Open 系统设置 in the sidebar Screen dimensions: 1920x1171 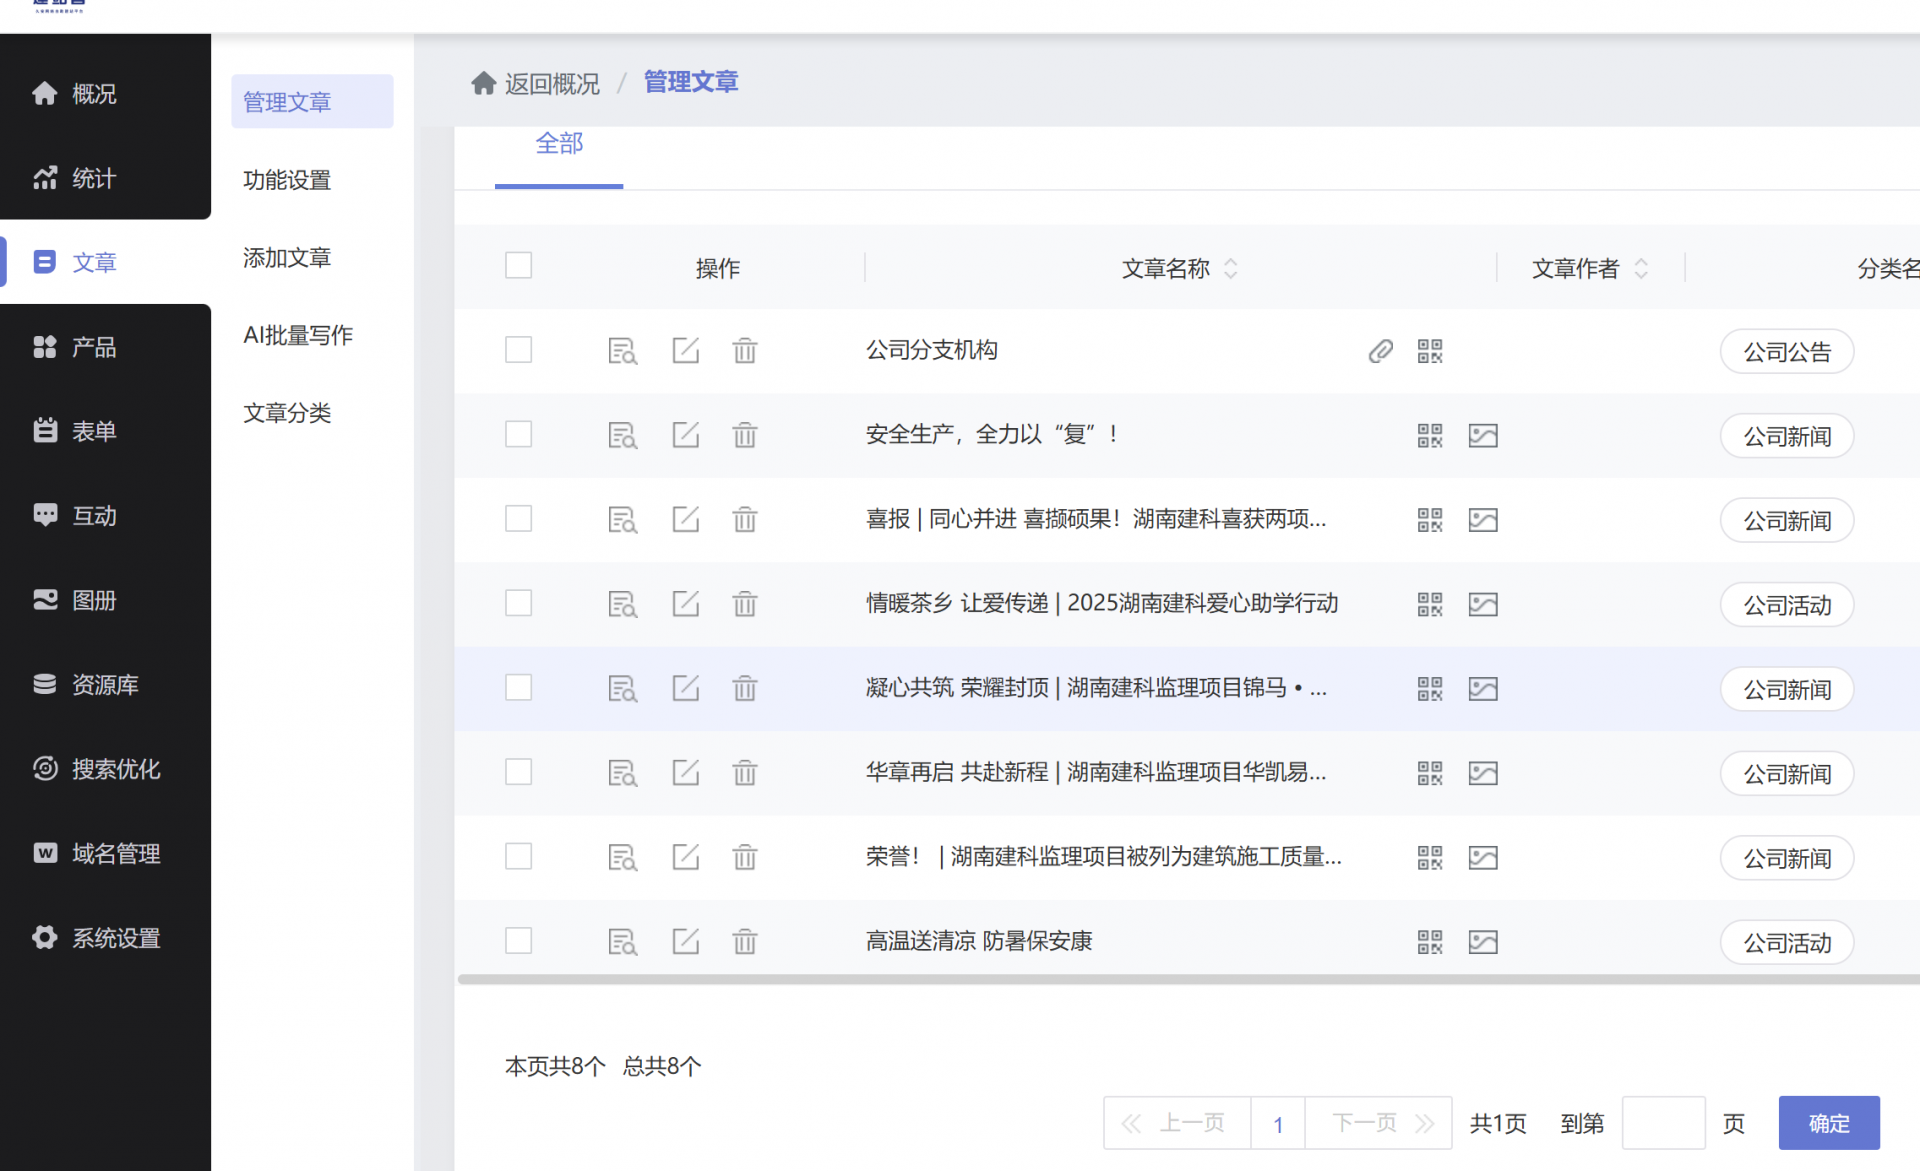[x=105, y=938]
